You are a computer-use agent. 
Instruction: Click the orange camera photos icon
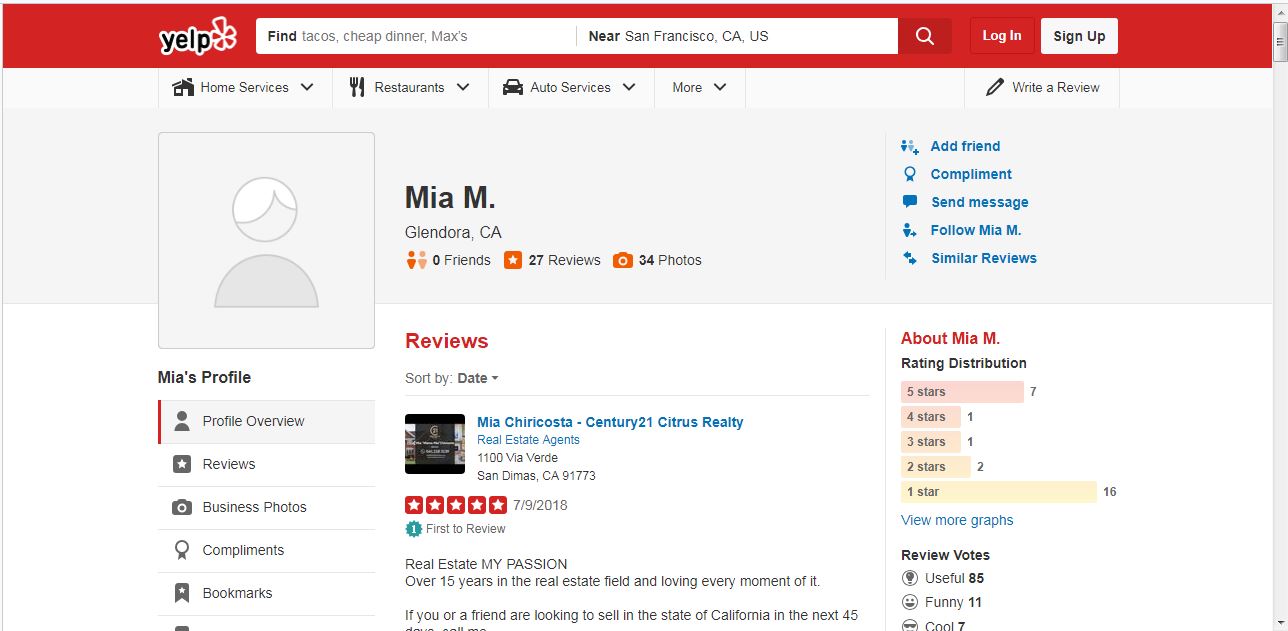click(x=623, y=260)
